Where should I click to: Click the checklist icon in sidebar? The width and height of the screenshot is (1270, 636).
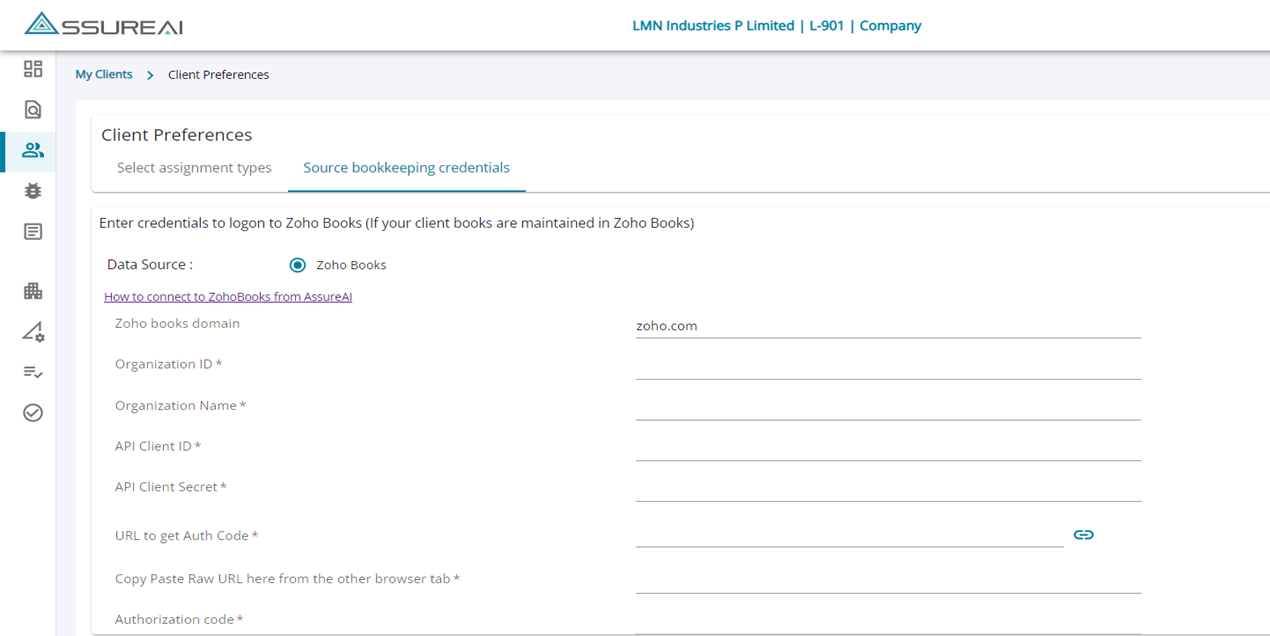click(x=33, y=372)
